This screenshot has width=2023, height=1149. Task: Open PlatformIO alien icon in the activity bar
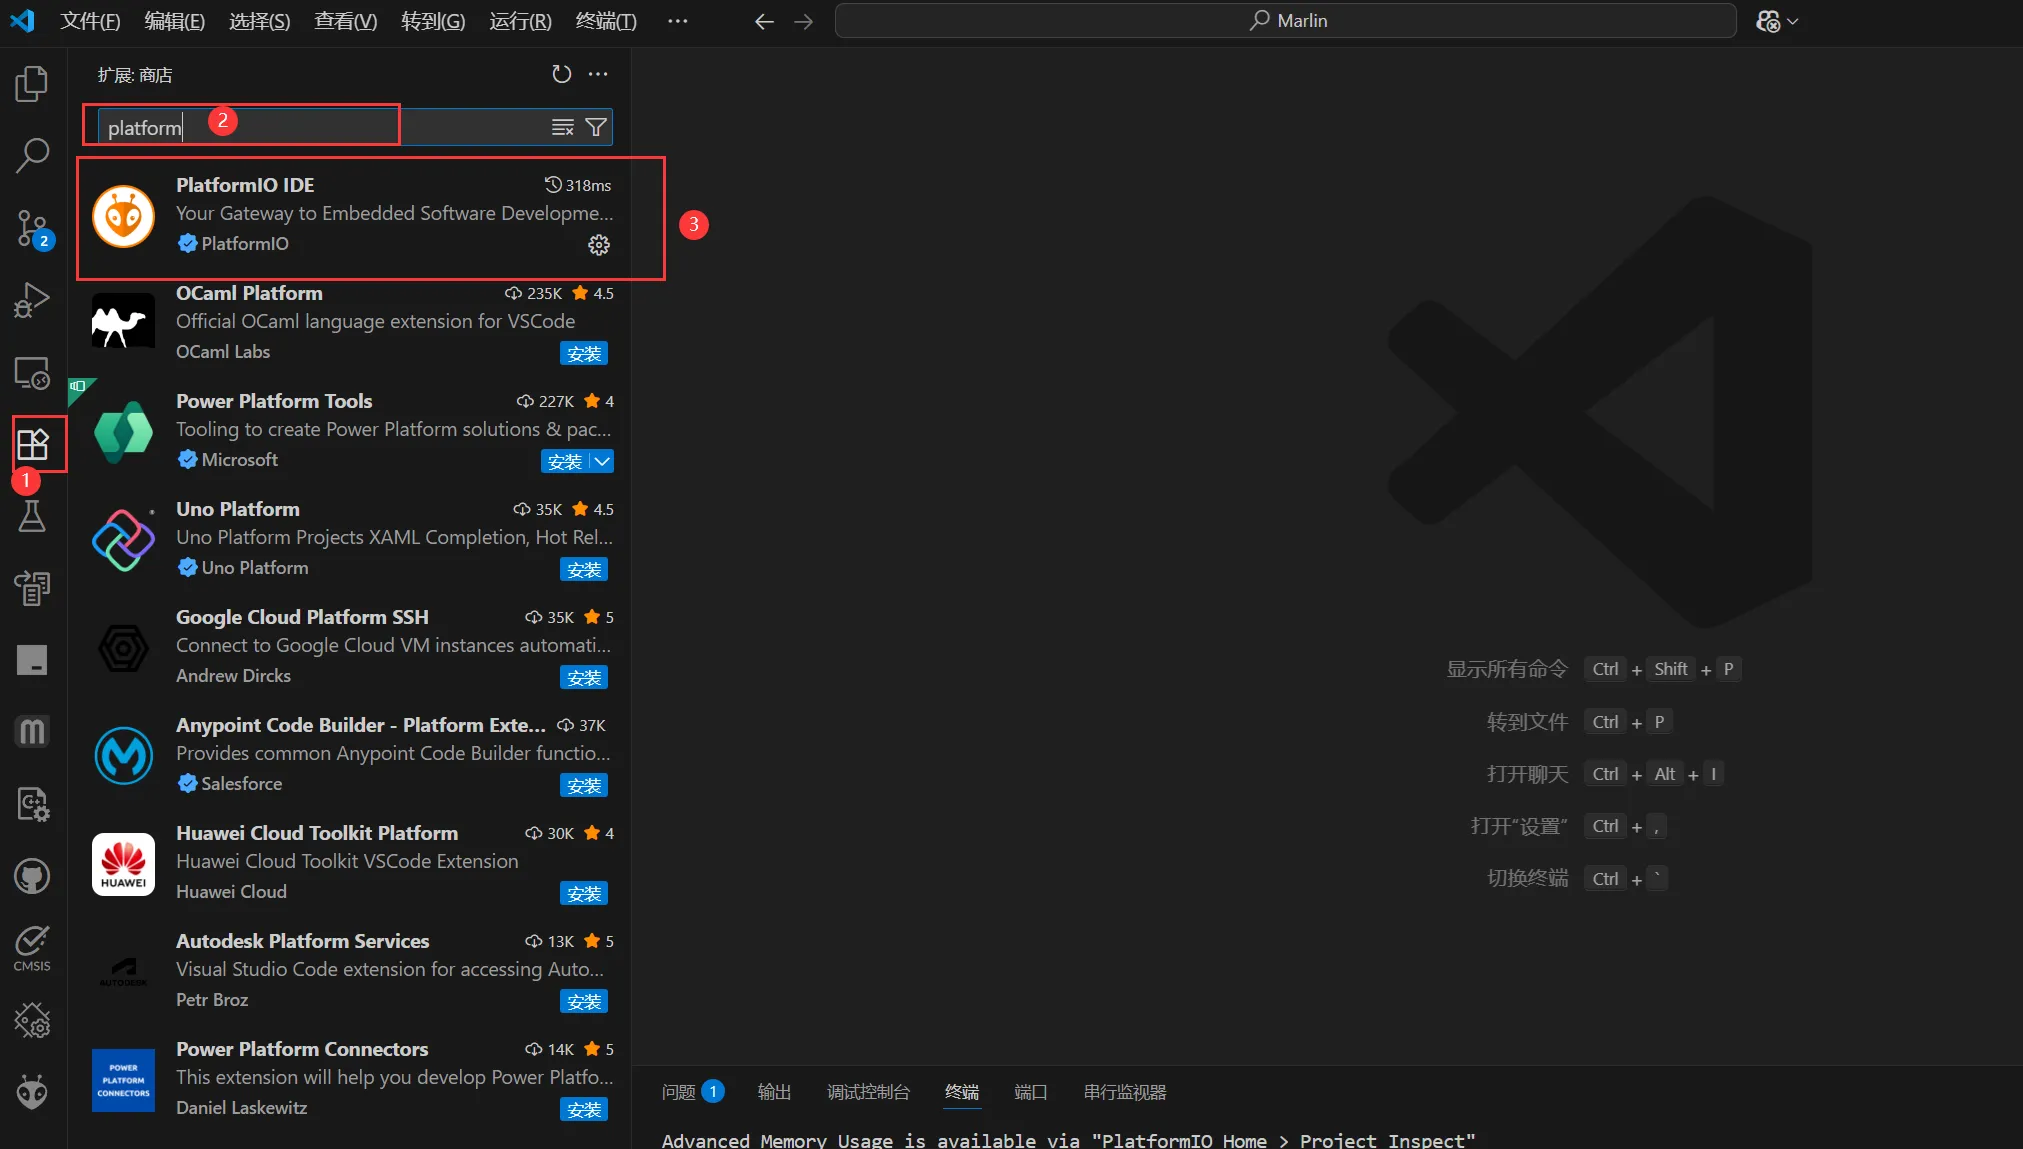(x=32, y=1092)
